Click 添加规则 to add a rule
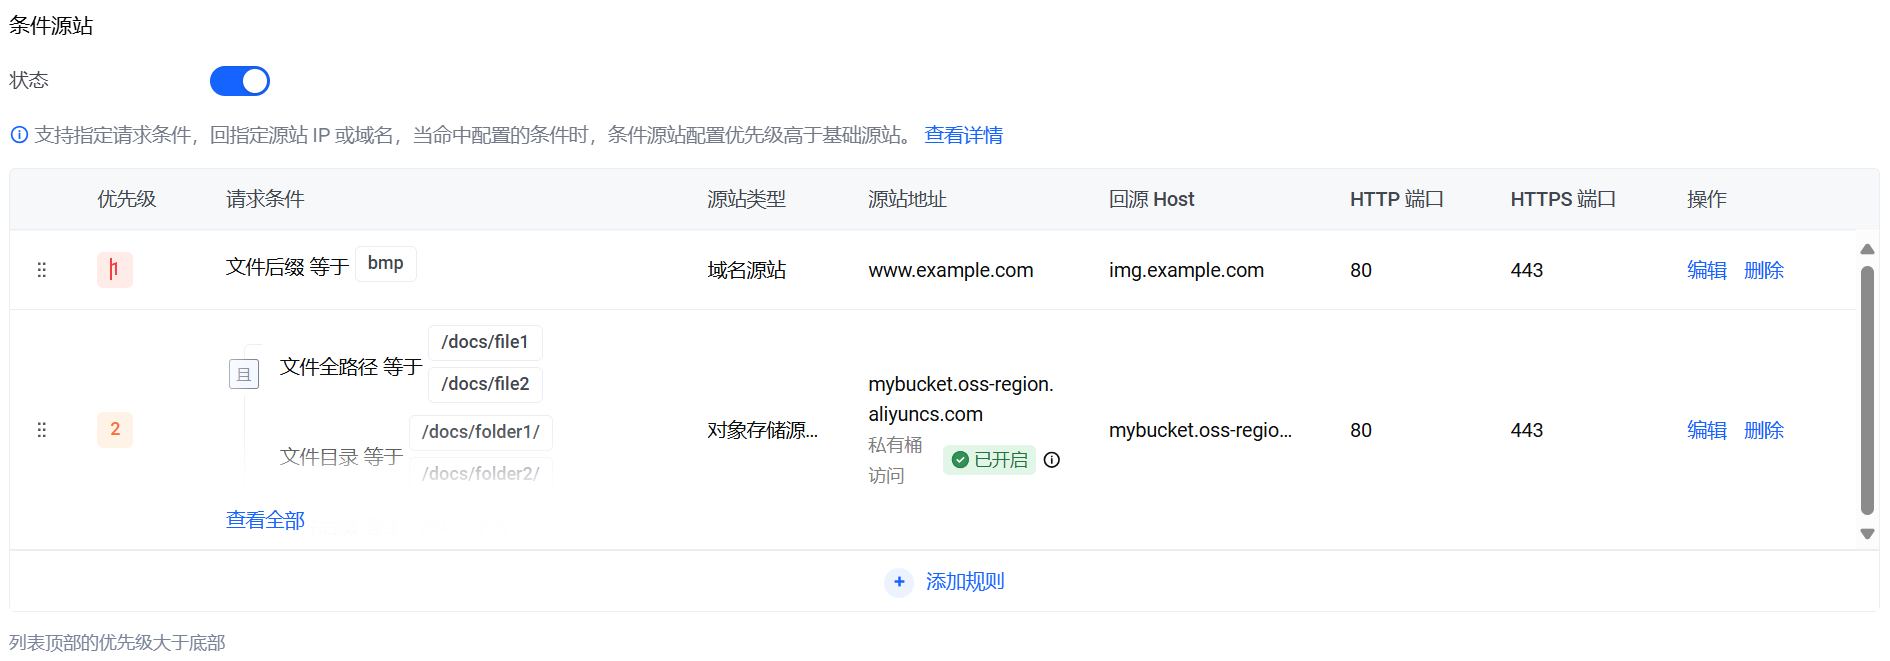 coord(964,582)
